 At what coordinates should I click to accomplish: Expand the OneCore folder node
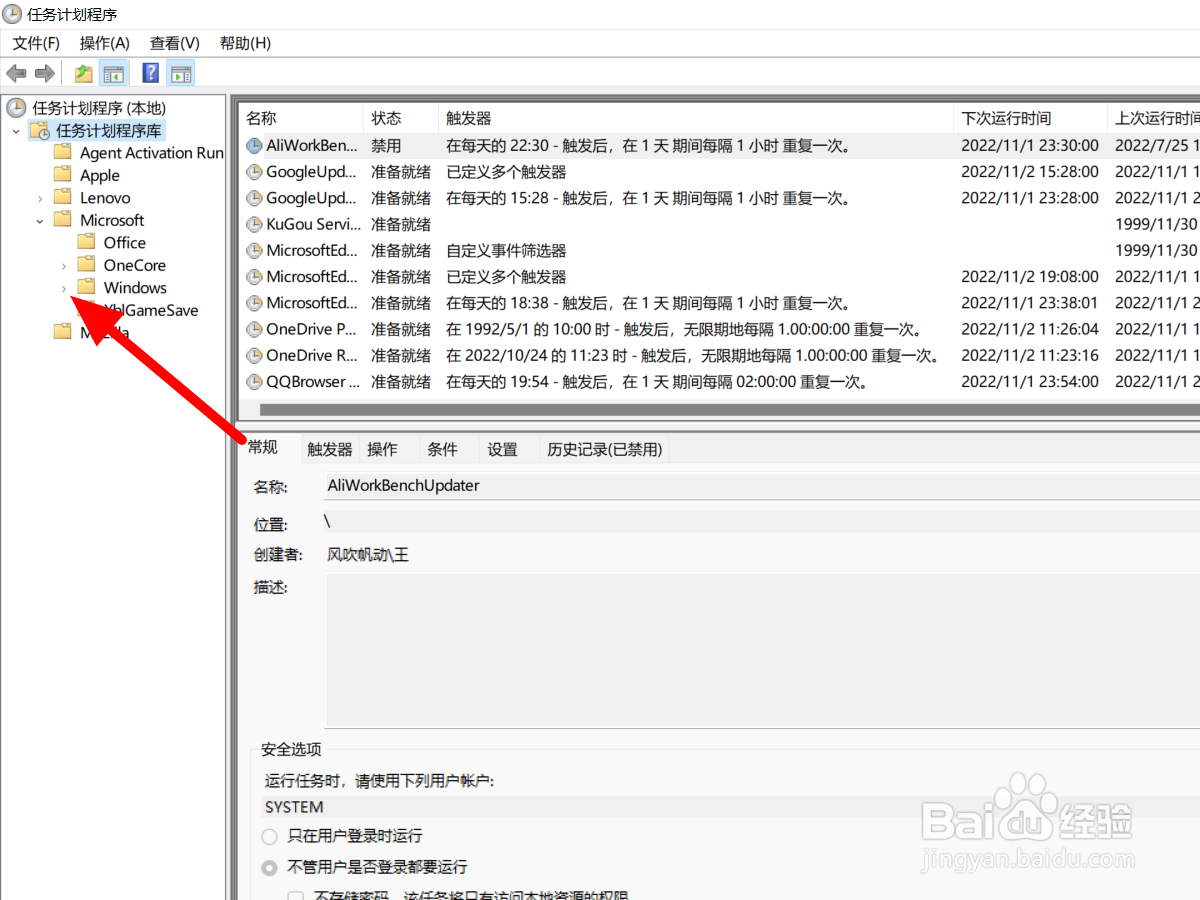click(64, 266)
